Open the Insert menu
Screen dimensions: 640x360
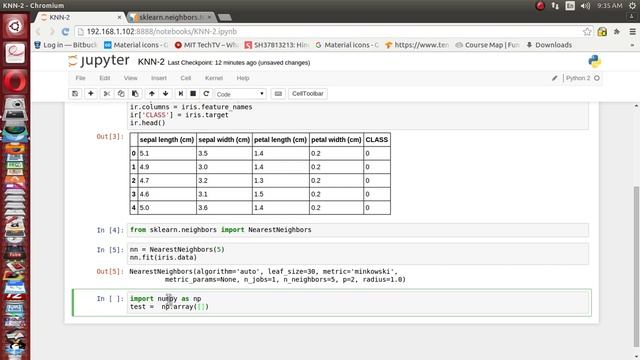(x=159, y=78)
